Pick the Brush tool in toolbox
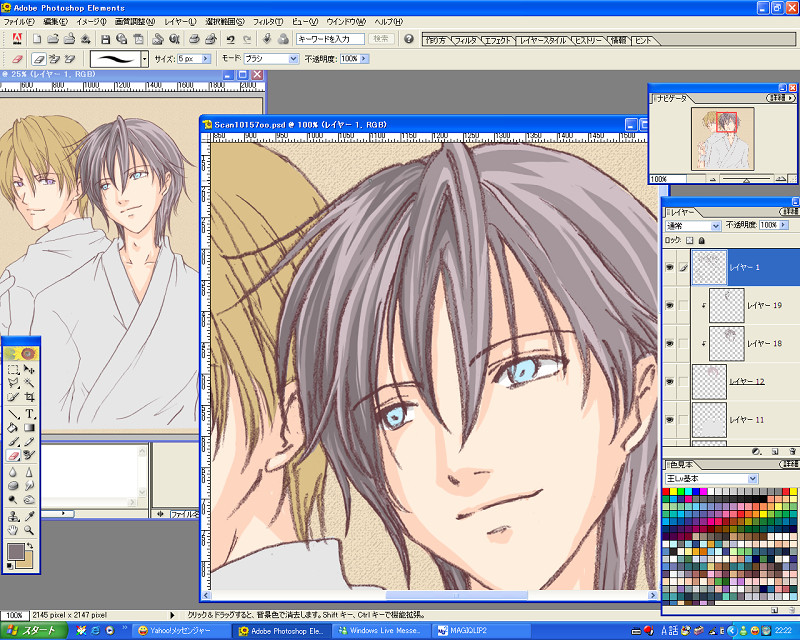Image resolution: width=800 pixels, height=640 pixels. (13, 441)
